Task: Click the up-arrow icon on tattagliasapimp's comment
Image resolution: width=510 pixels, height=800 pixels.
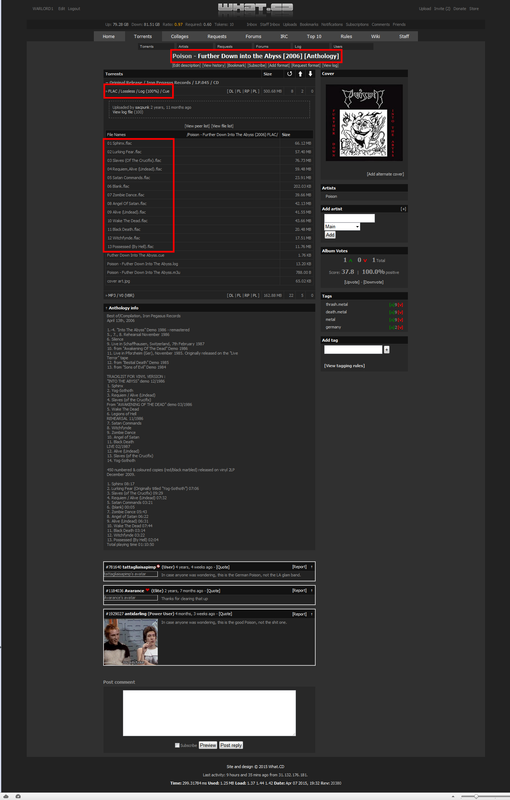Action: click(312, 567)
